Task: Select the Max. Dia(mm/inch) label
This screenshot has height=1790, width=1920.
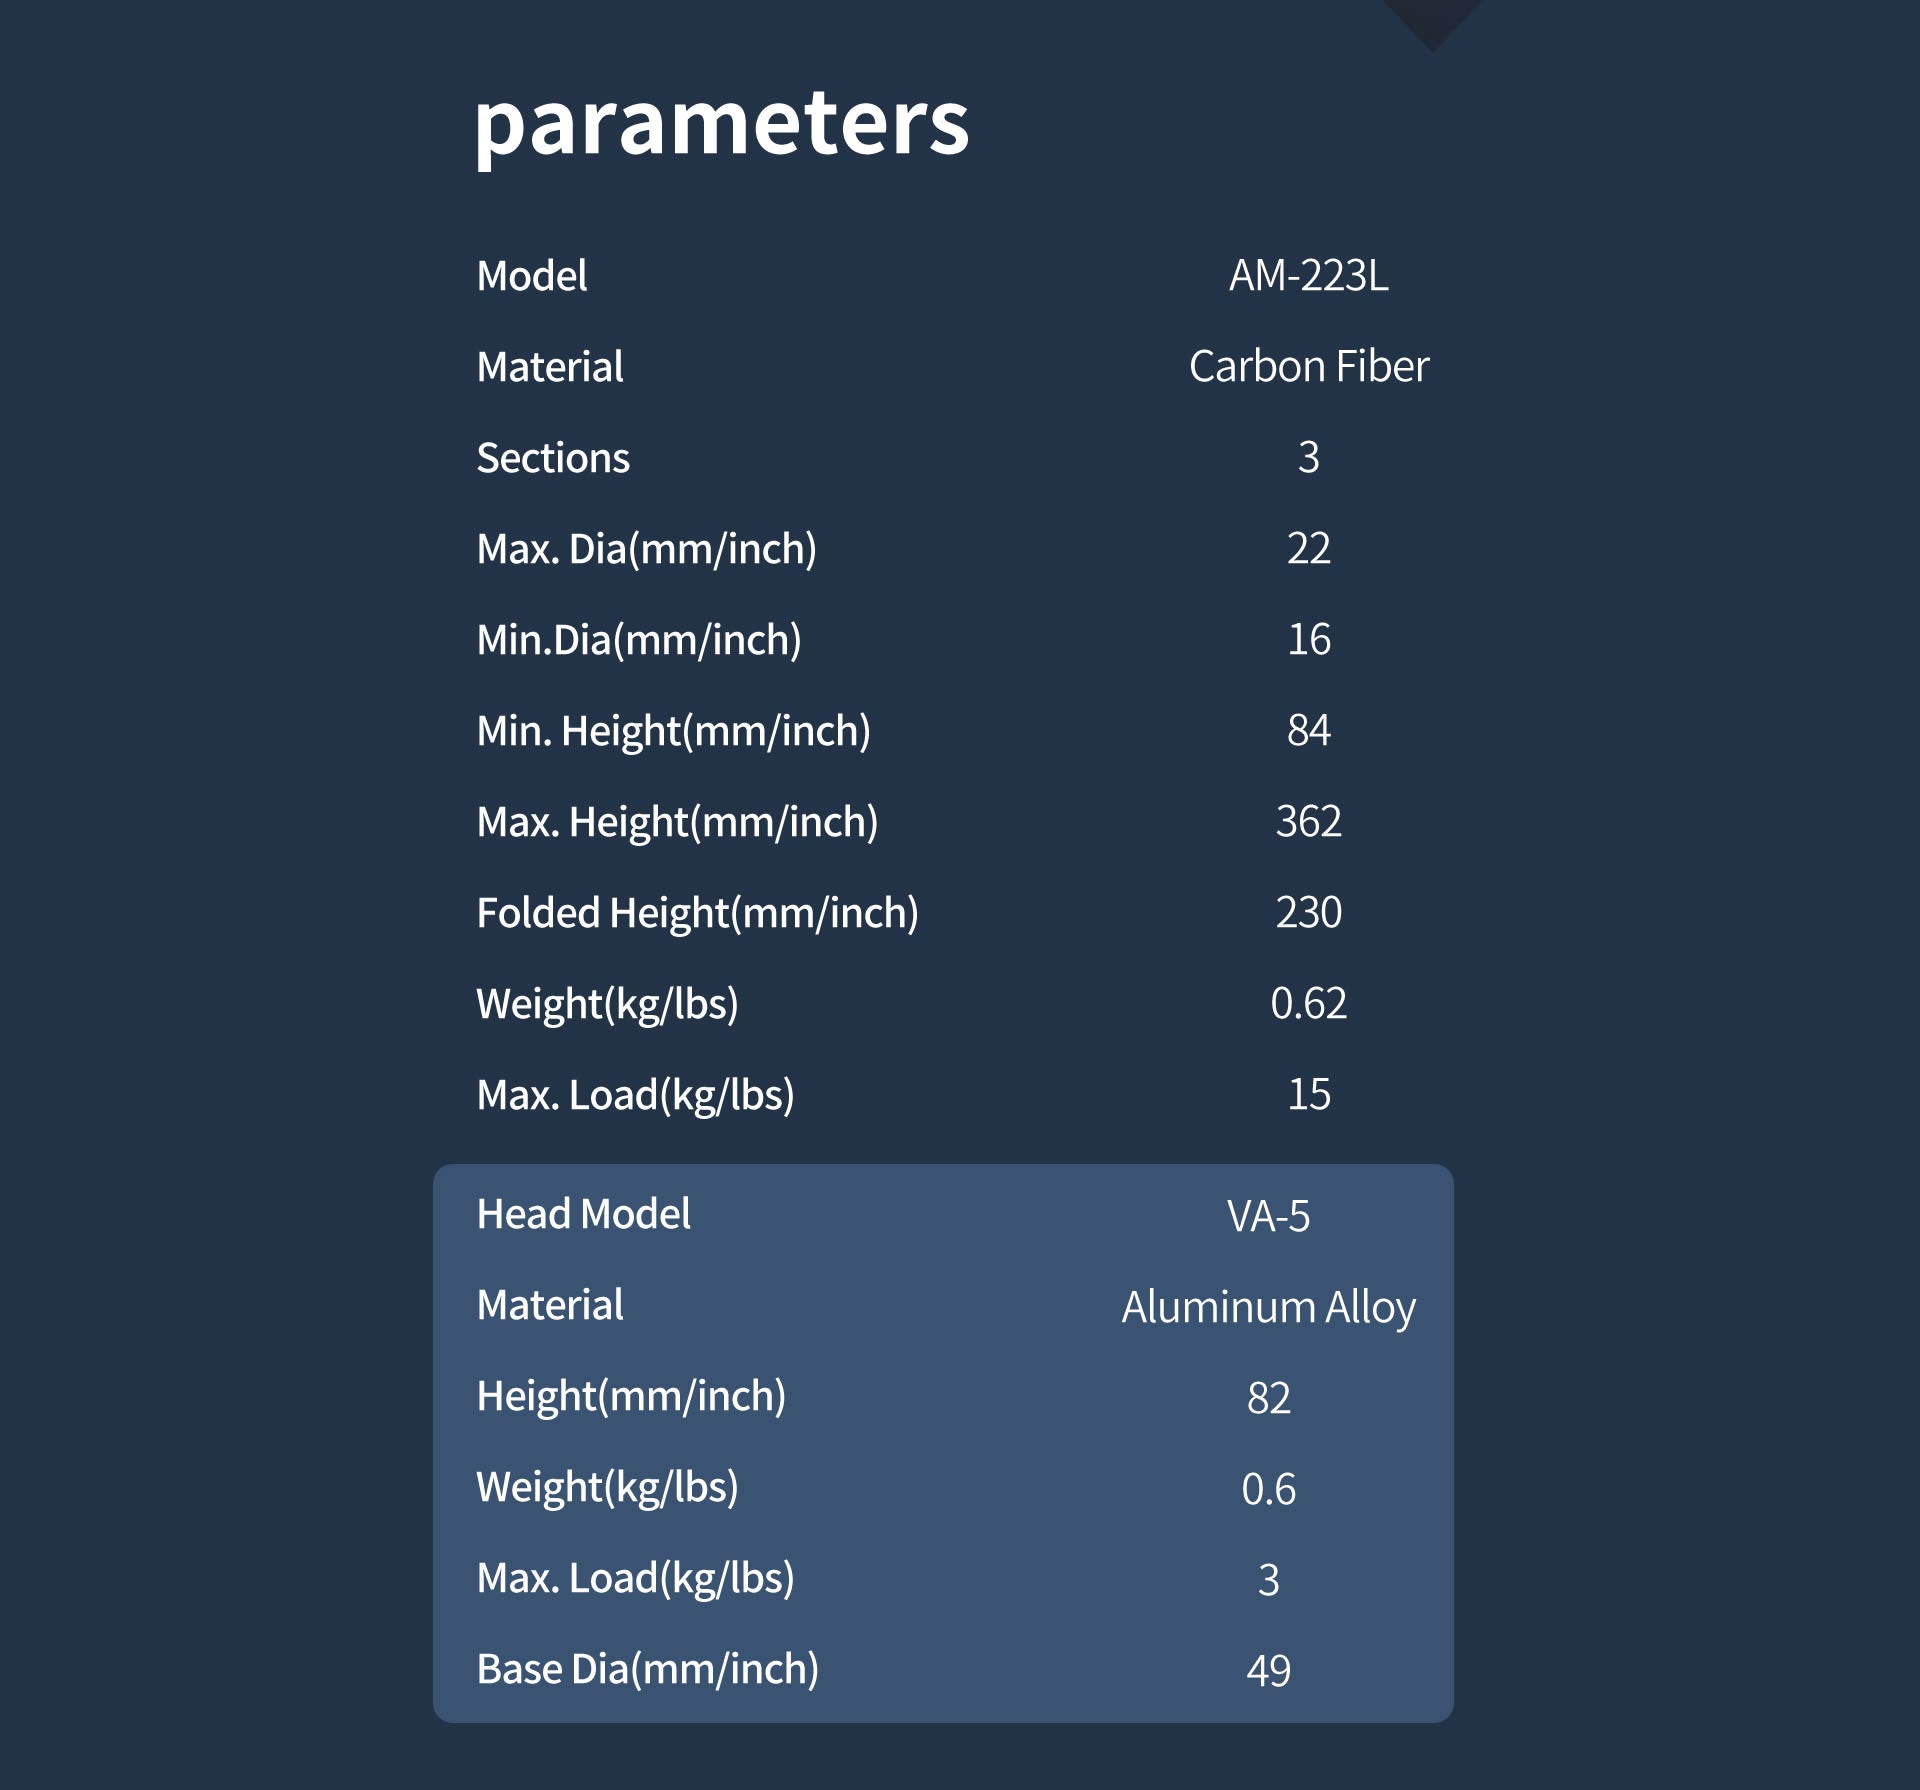Action: (x=646, y=549)
